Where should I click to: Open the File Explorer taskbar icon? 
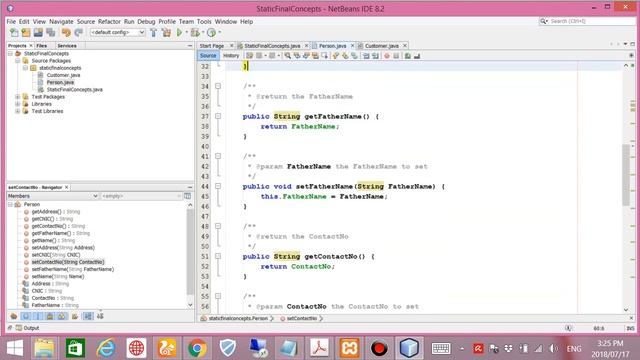44,348
